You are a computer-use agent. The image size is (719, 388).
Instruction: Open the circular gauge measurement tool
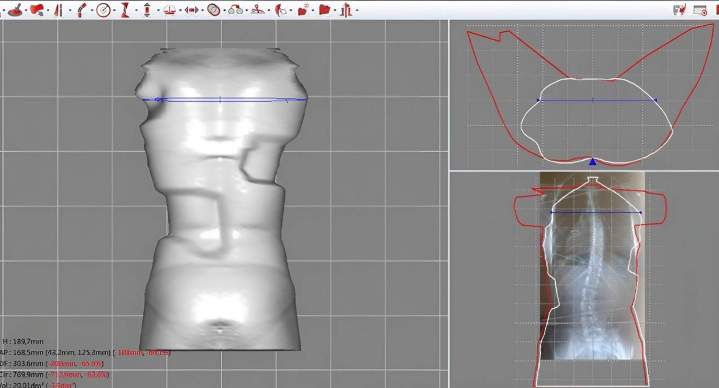coord(103,10)
